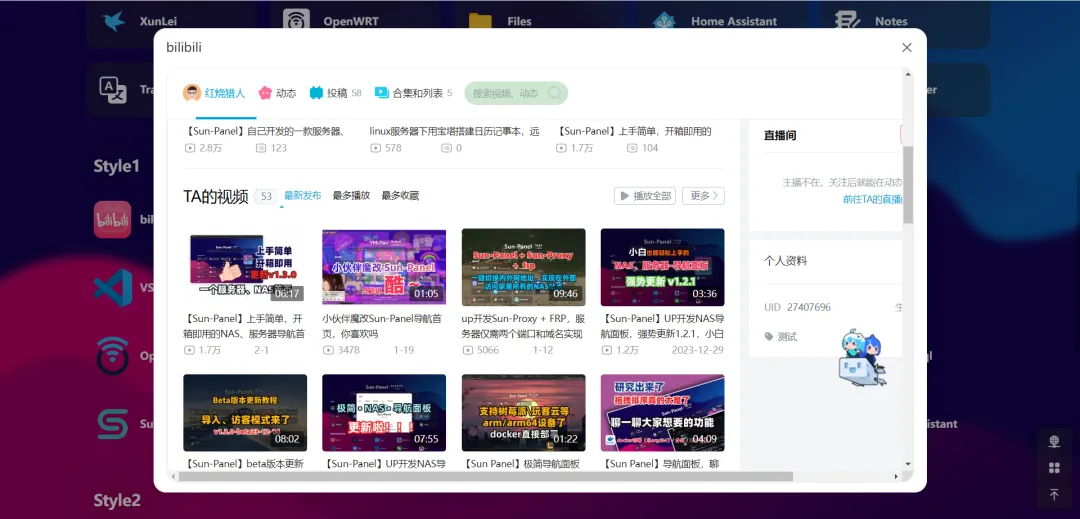Open the 08:02 Beta版本更新教程 thumbnail
1080x519 pixels.
245,413
